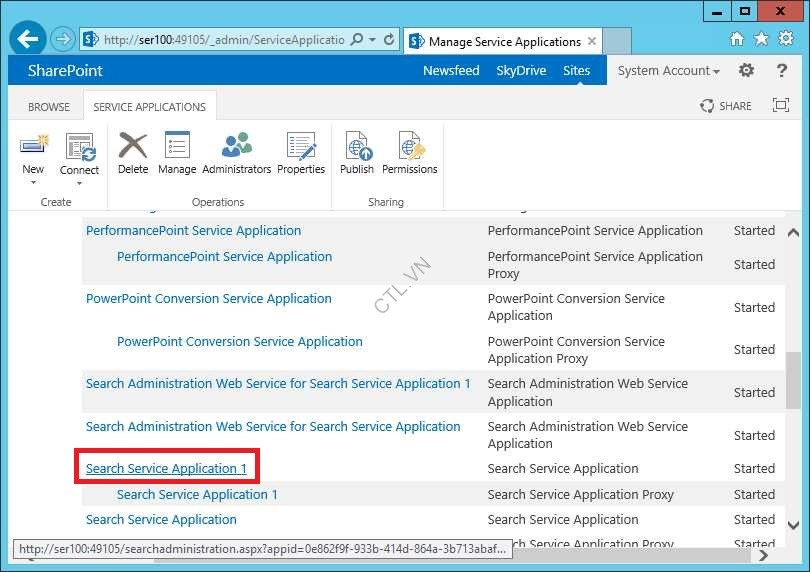Switch to the BROWSE ribbon tab
The width and height of the screenshot is (810, 572).
tap(49, 107)
